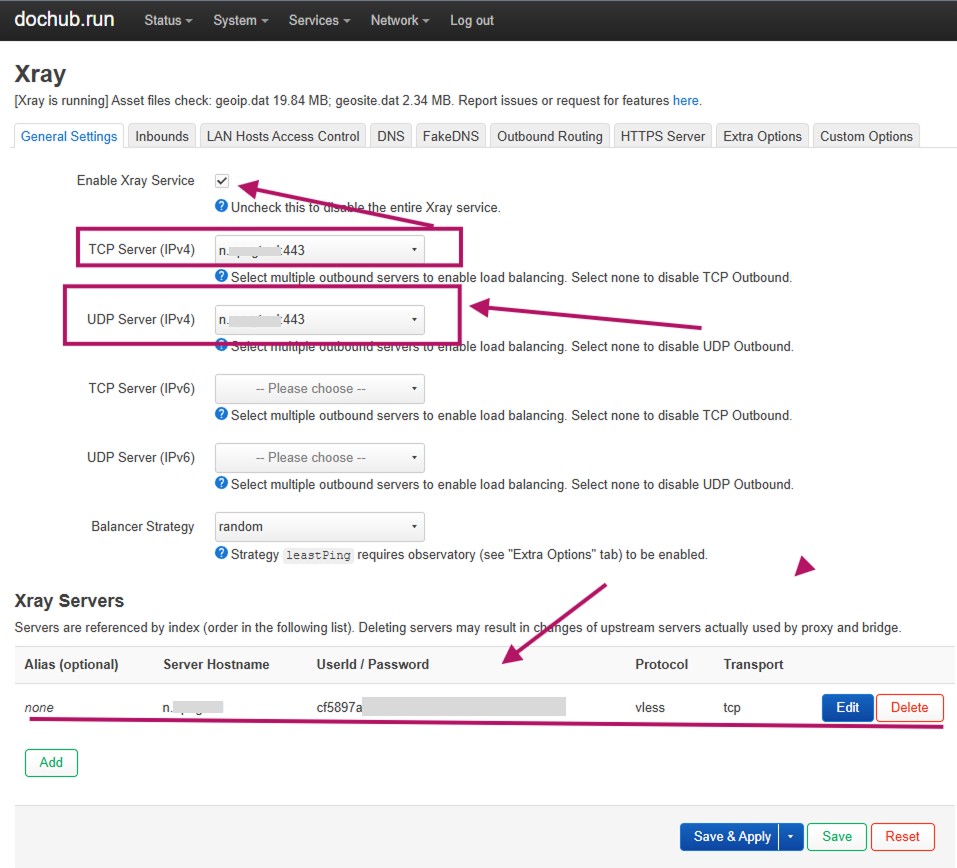The height and width of the screenshot is (868, 957).
Task: Switch to the LAN Hosts Access Control tab
Action: (283, 136)
